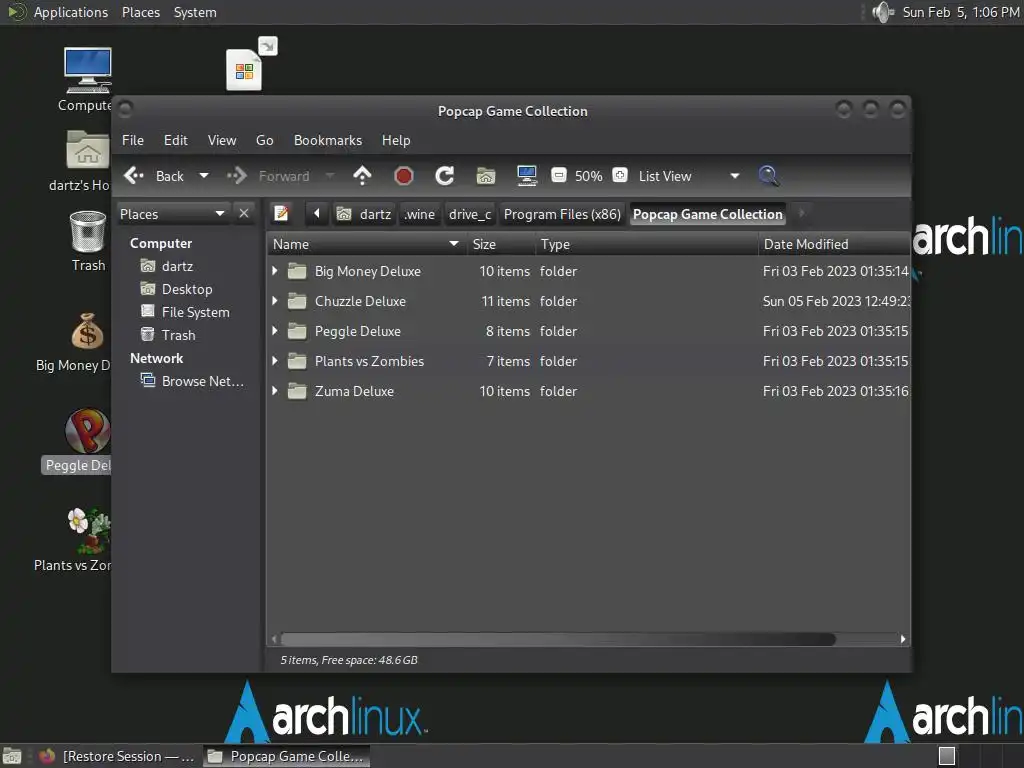Expand Big Money Deluxe folder triangle
This screenshot has width=1024, height=768.
coord(275,270)
